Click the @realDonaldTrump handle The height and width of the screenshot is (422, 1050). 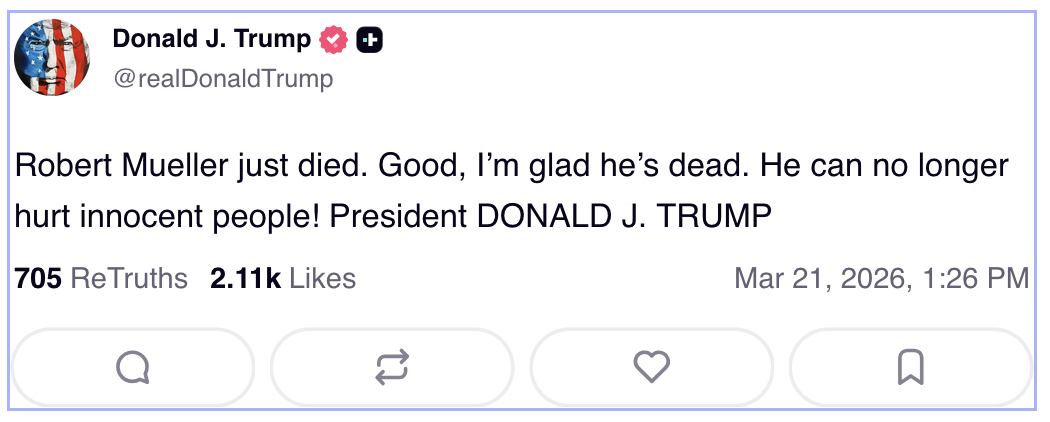pos(222,78)
